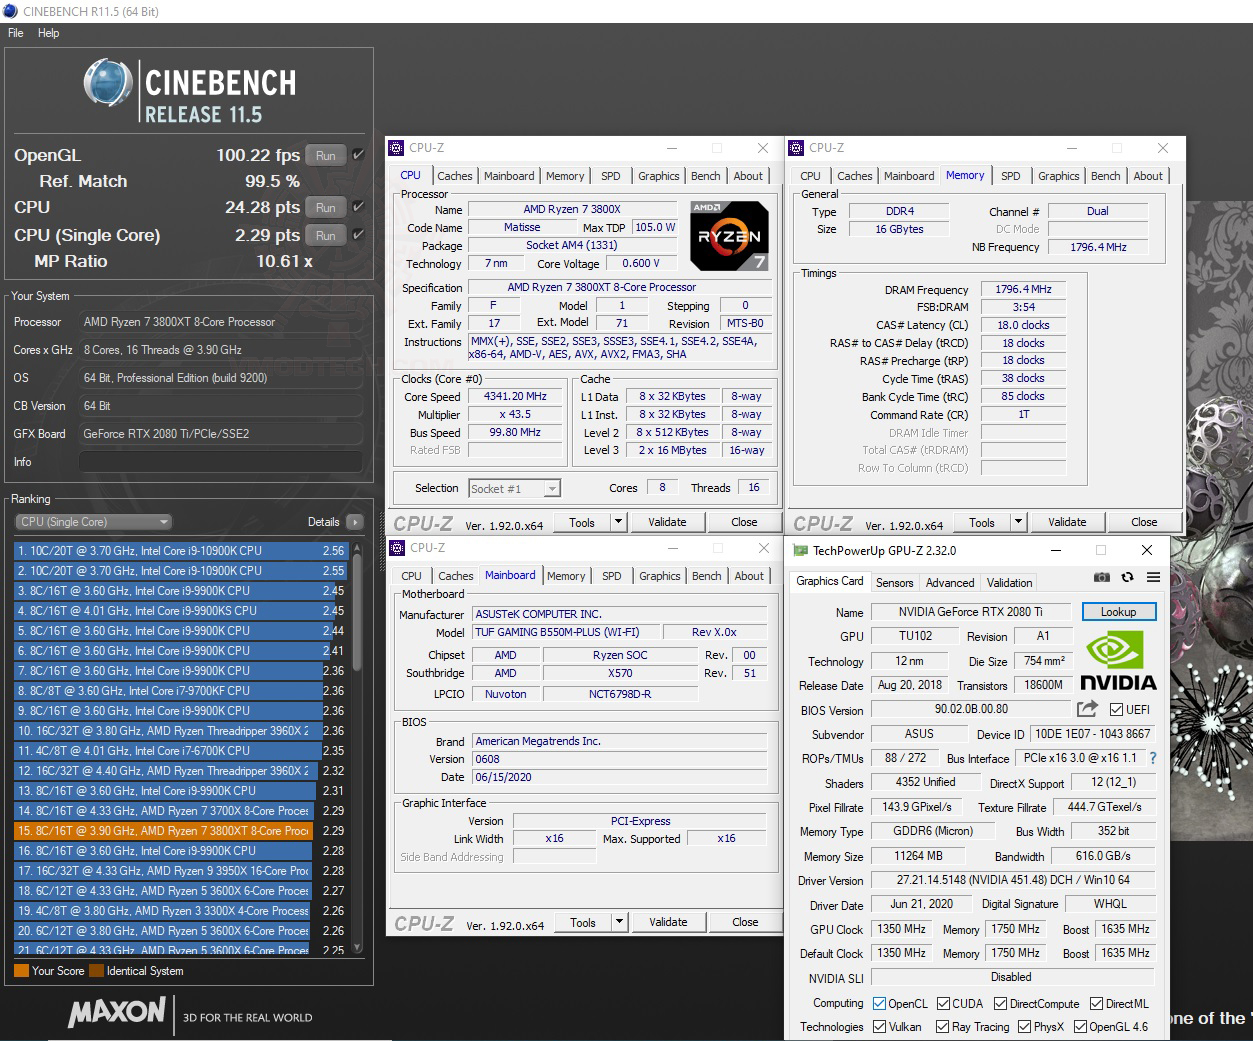Open Tools dropdown arrow in CPU-Z Memory window
This screenshot has height=1041, width=1253.
click(x=1018, y=522)
